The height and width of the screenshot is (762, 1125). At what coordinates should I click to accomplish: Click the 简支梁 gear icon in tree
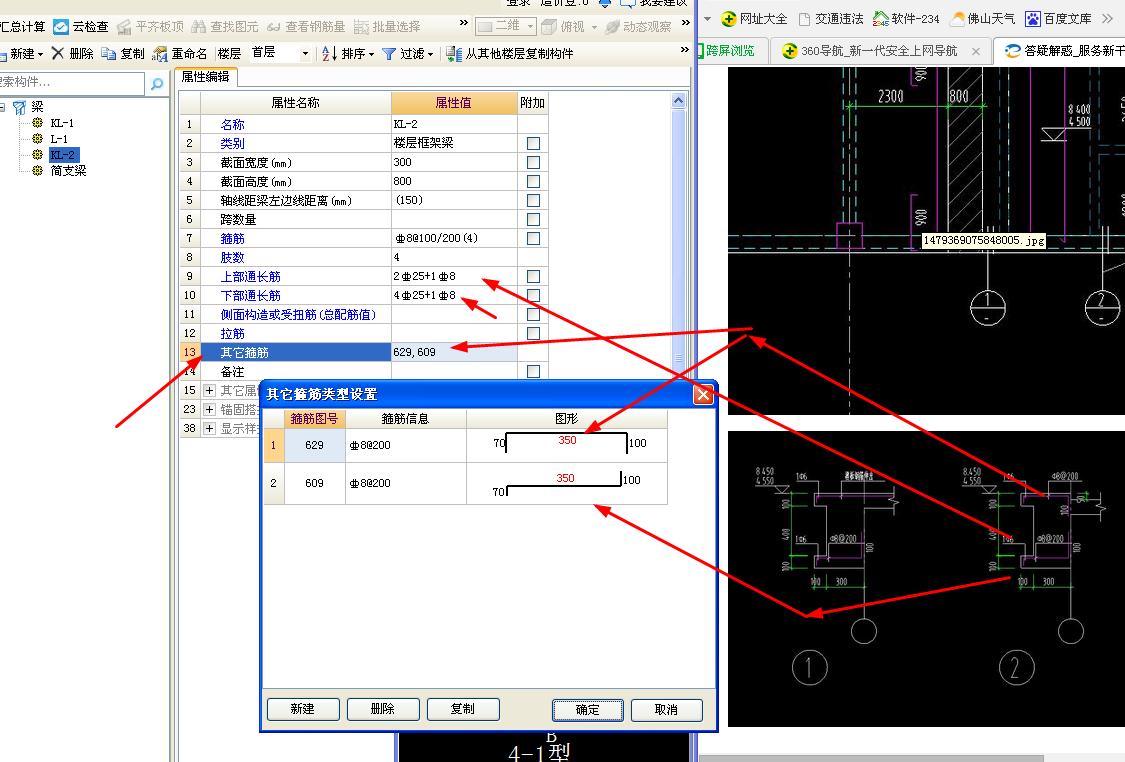tap(37, 170)
